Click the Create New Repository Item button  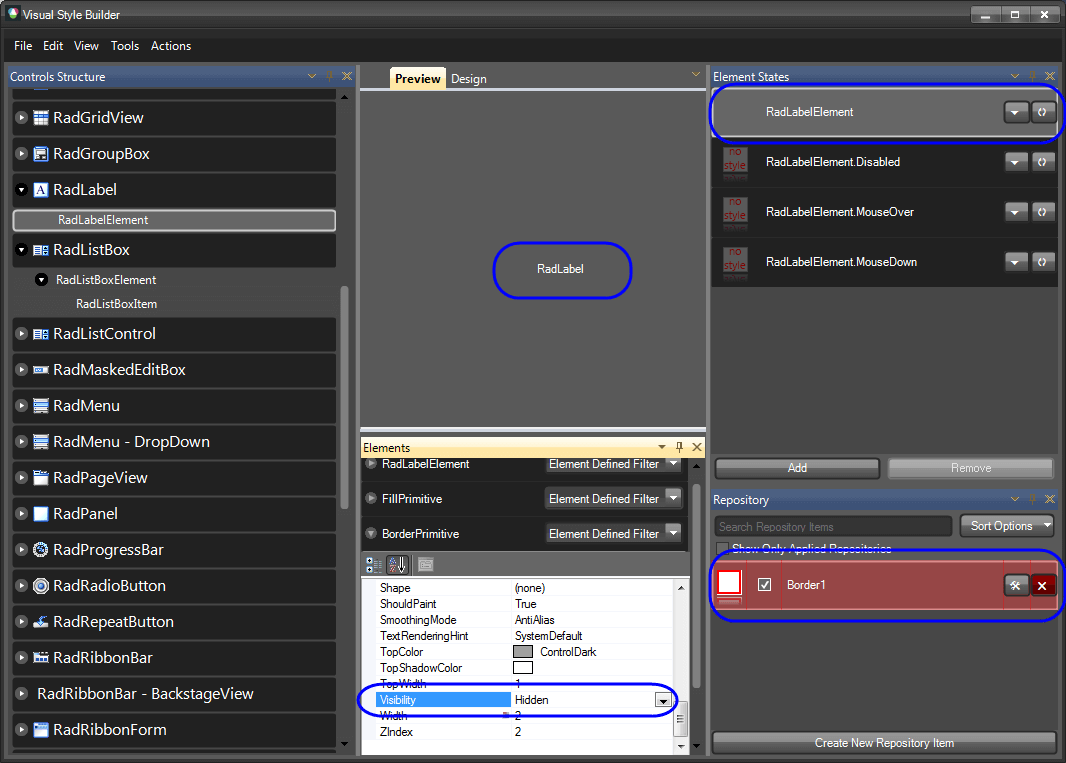tap(884, 743)
